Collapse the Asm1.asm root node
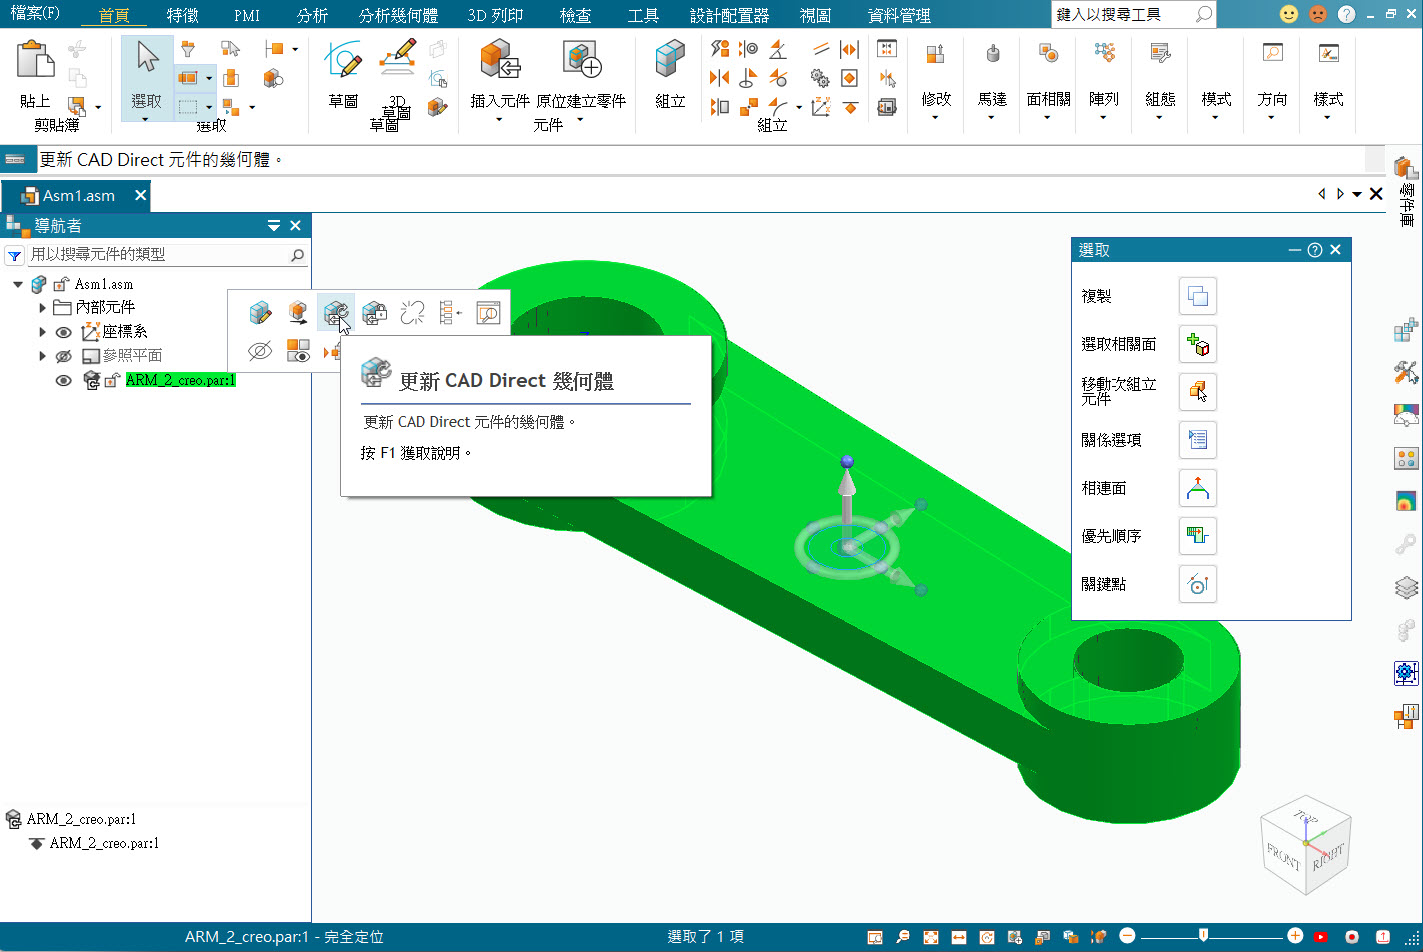Screen dimensions: 1423x952 [18, 284]
